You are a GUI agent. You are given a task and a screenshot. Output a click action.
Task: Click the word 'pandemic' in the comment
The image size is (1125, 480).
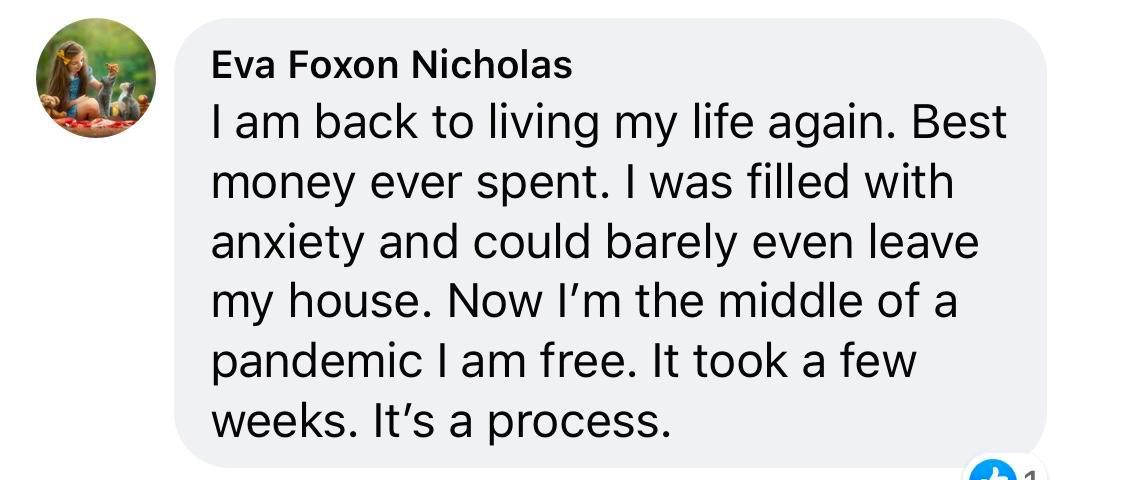pyautogui.click(x=316, y=364)
